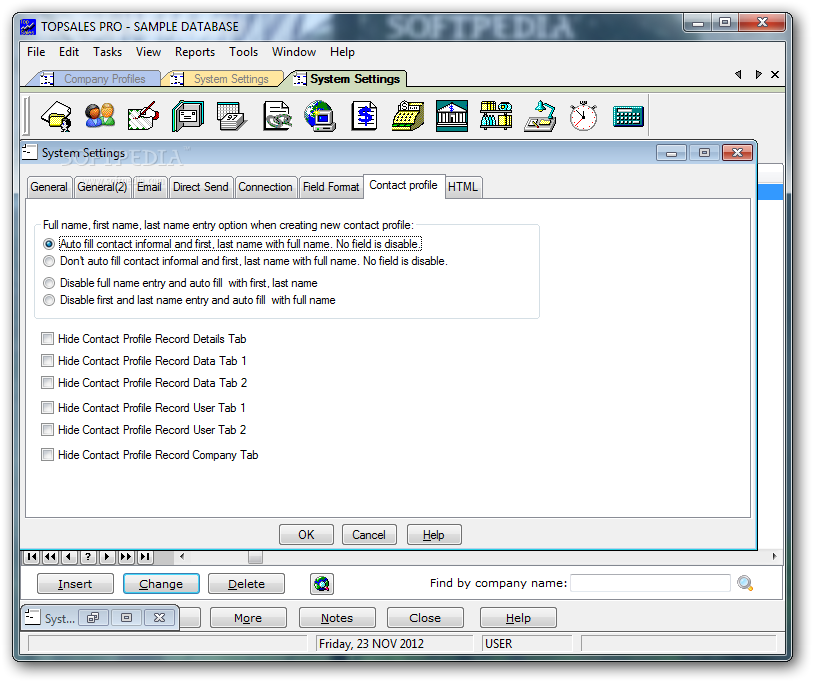Click the Change button
The height and width of the screenshot is (682, 813).
(161, 584)
